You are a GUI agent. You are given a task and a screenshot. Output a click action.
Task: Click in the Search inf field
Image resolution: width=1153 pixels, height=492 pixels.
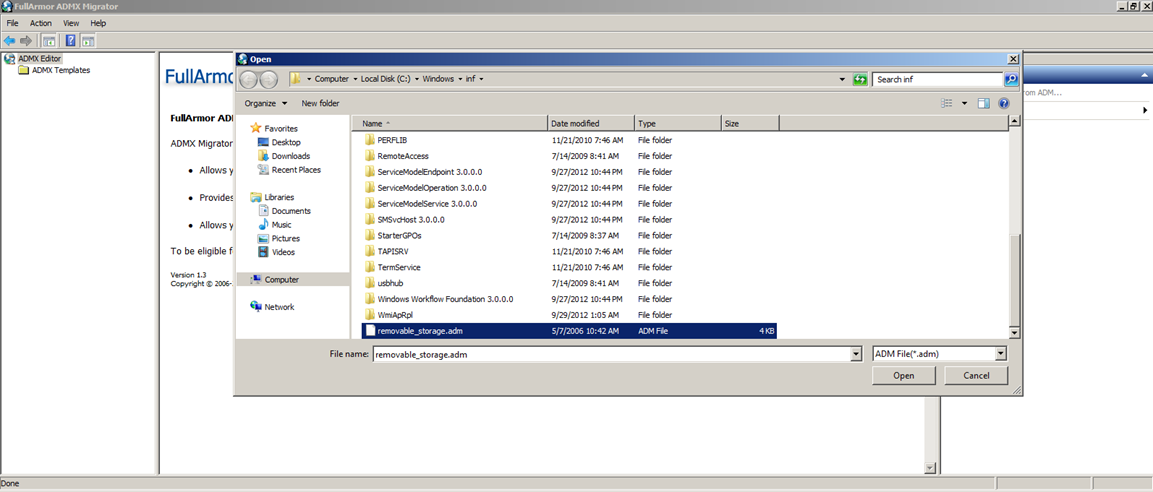tap(937, 79)
